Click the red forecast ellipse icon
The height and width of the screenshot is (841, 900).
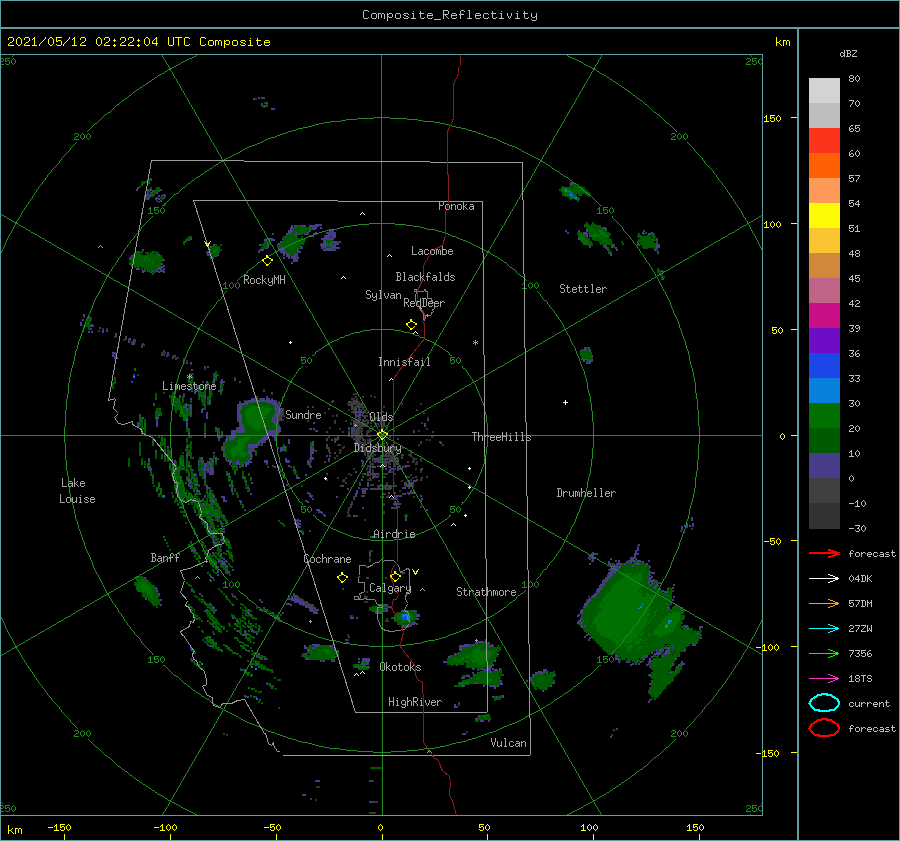point(824,728)
